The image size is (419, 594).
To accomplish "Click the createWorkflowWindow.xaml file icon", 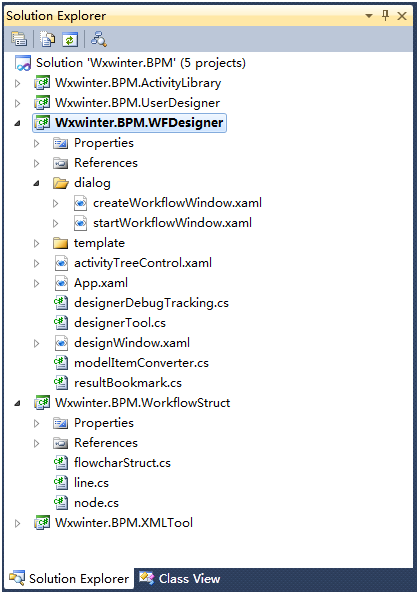I will (80, 203).
